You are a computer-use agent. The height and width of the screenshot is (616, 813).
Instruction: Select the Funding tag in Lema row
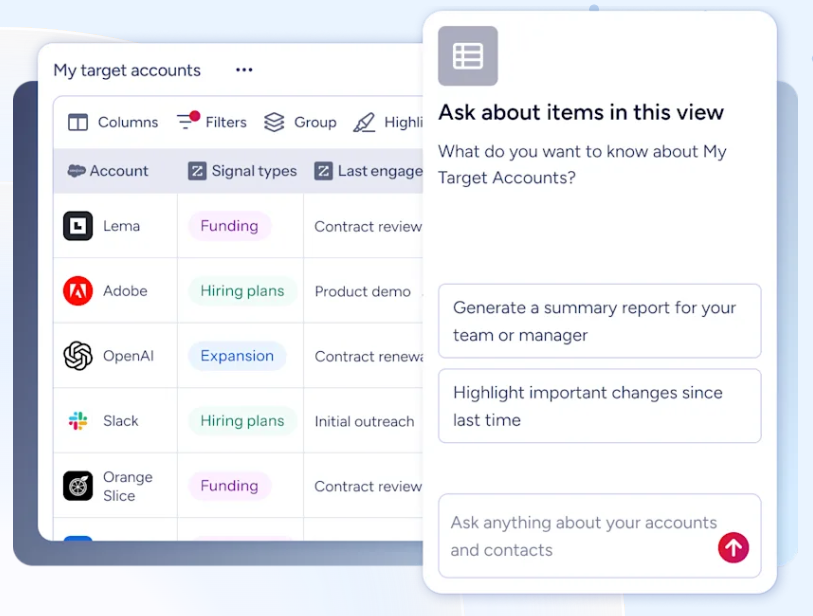pyautogui.click(x=229, y=226)
